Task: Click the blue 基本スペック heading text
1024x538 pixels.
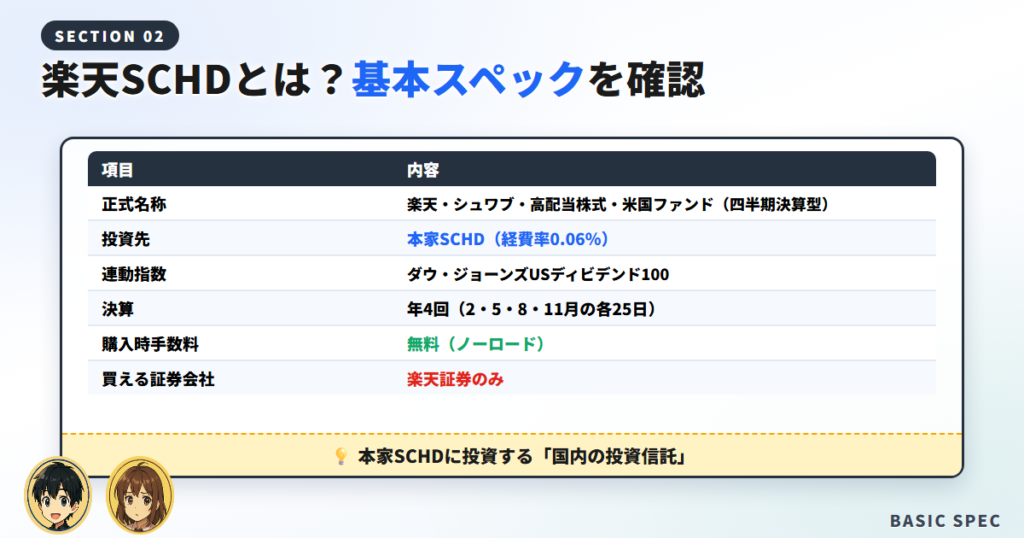Action: coord(468,80)
